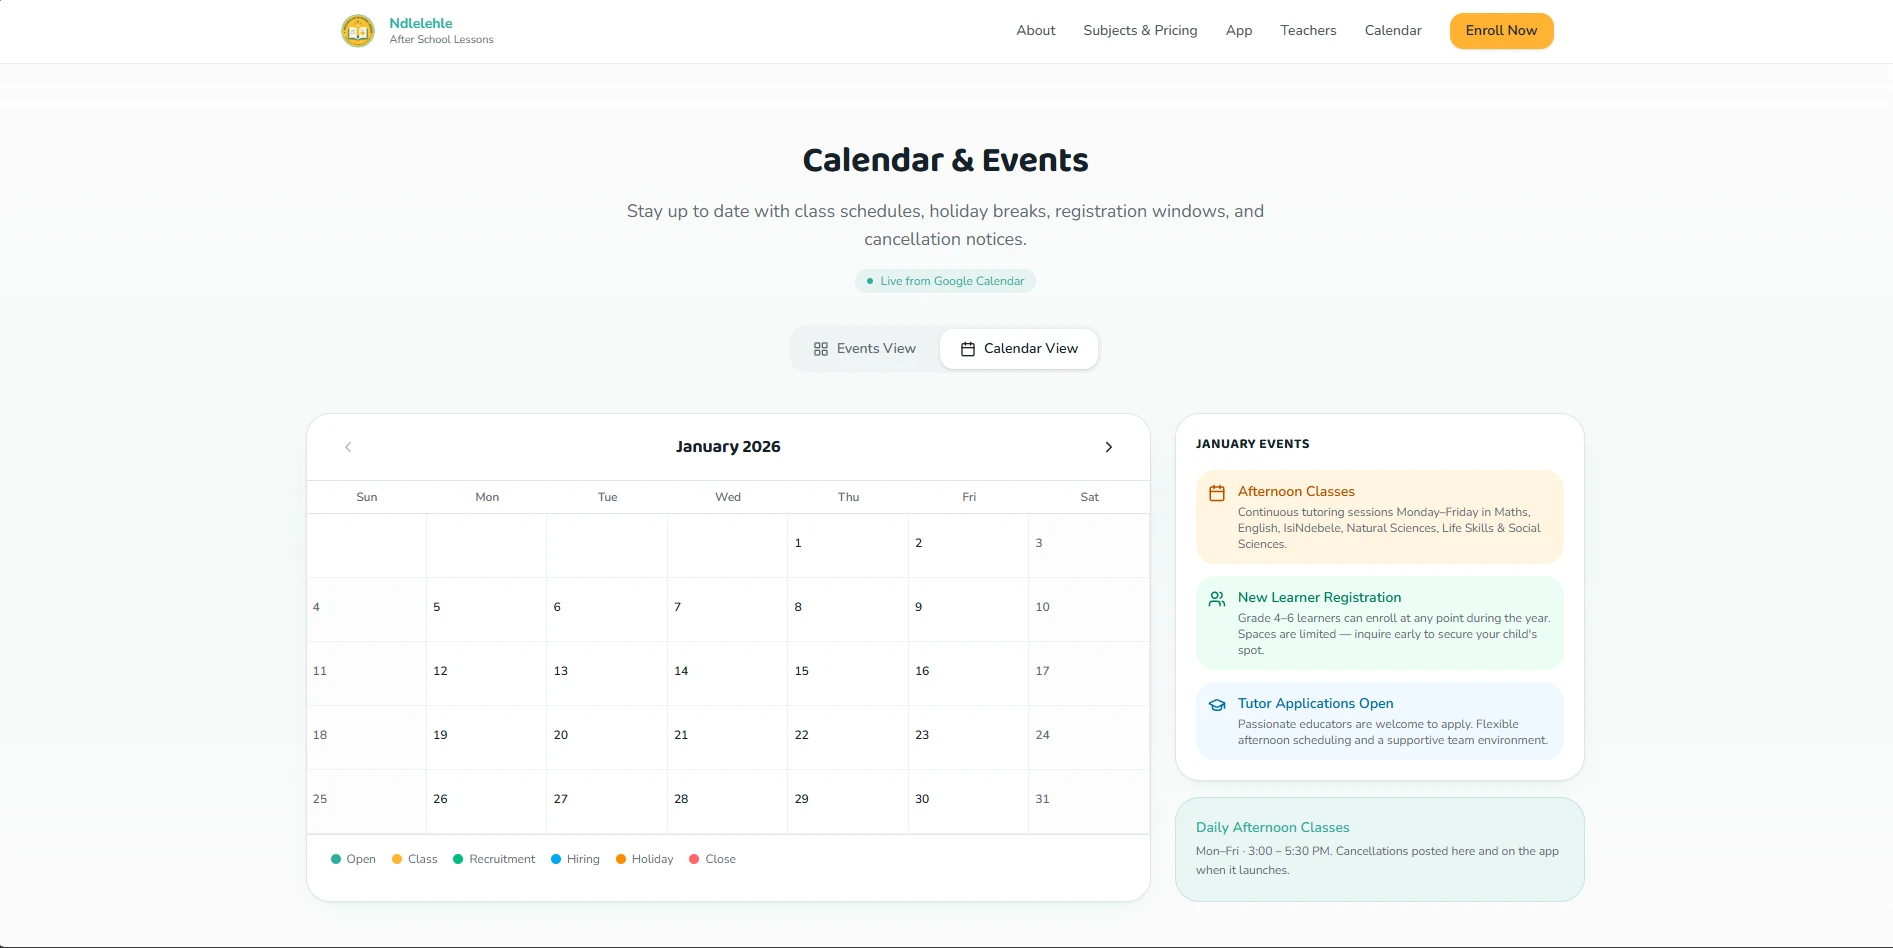The height and width of the screenshot is (948, 1893).
Task: Click the Enroll Now button
Action: click(x=1501, y=31)
